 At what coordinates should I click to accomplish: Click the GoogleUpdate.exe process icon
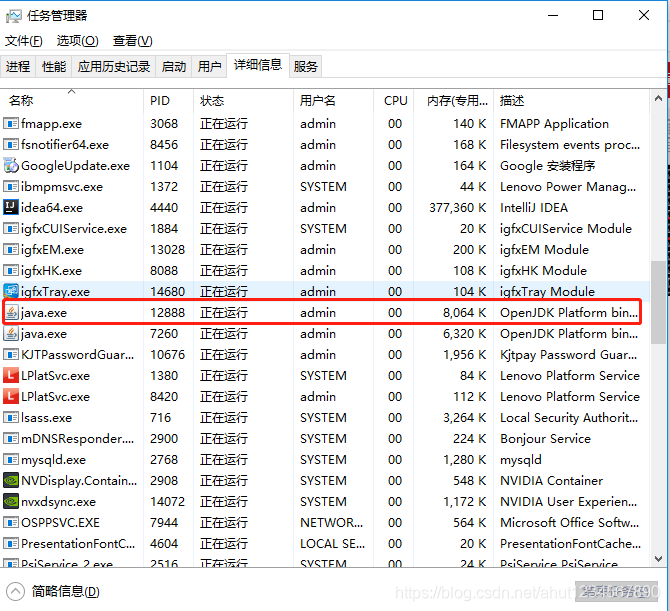point(11,166)
